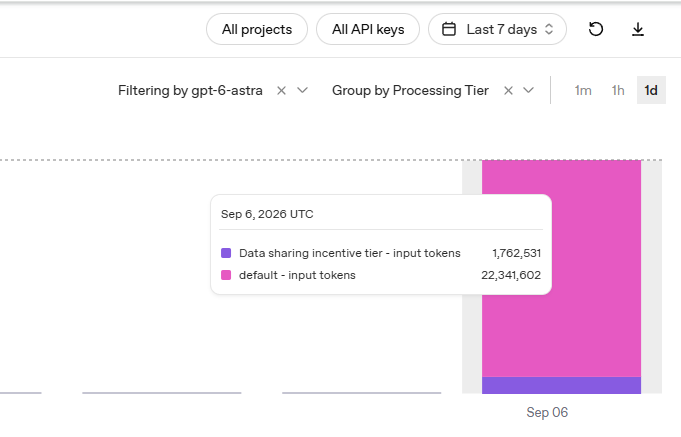
Task: Switch granularity to 1m
Action: click(x=583, y=90)
